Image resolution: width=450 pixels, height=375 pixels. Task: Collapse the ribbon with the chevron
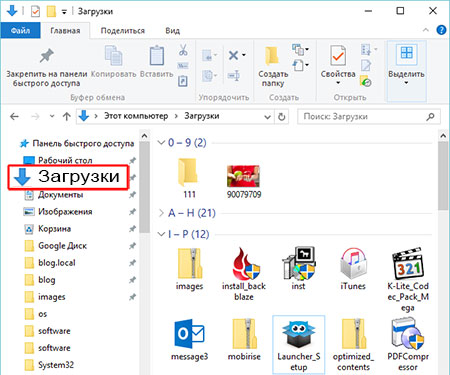[x=426, y=30]
